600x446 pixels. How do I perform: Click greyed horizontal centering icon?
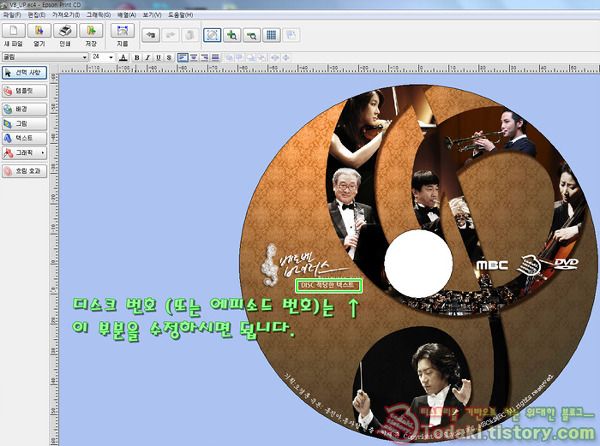[275, 58]
